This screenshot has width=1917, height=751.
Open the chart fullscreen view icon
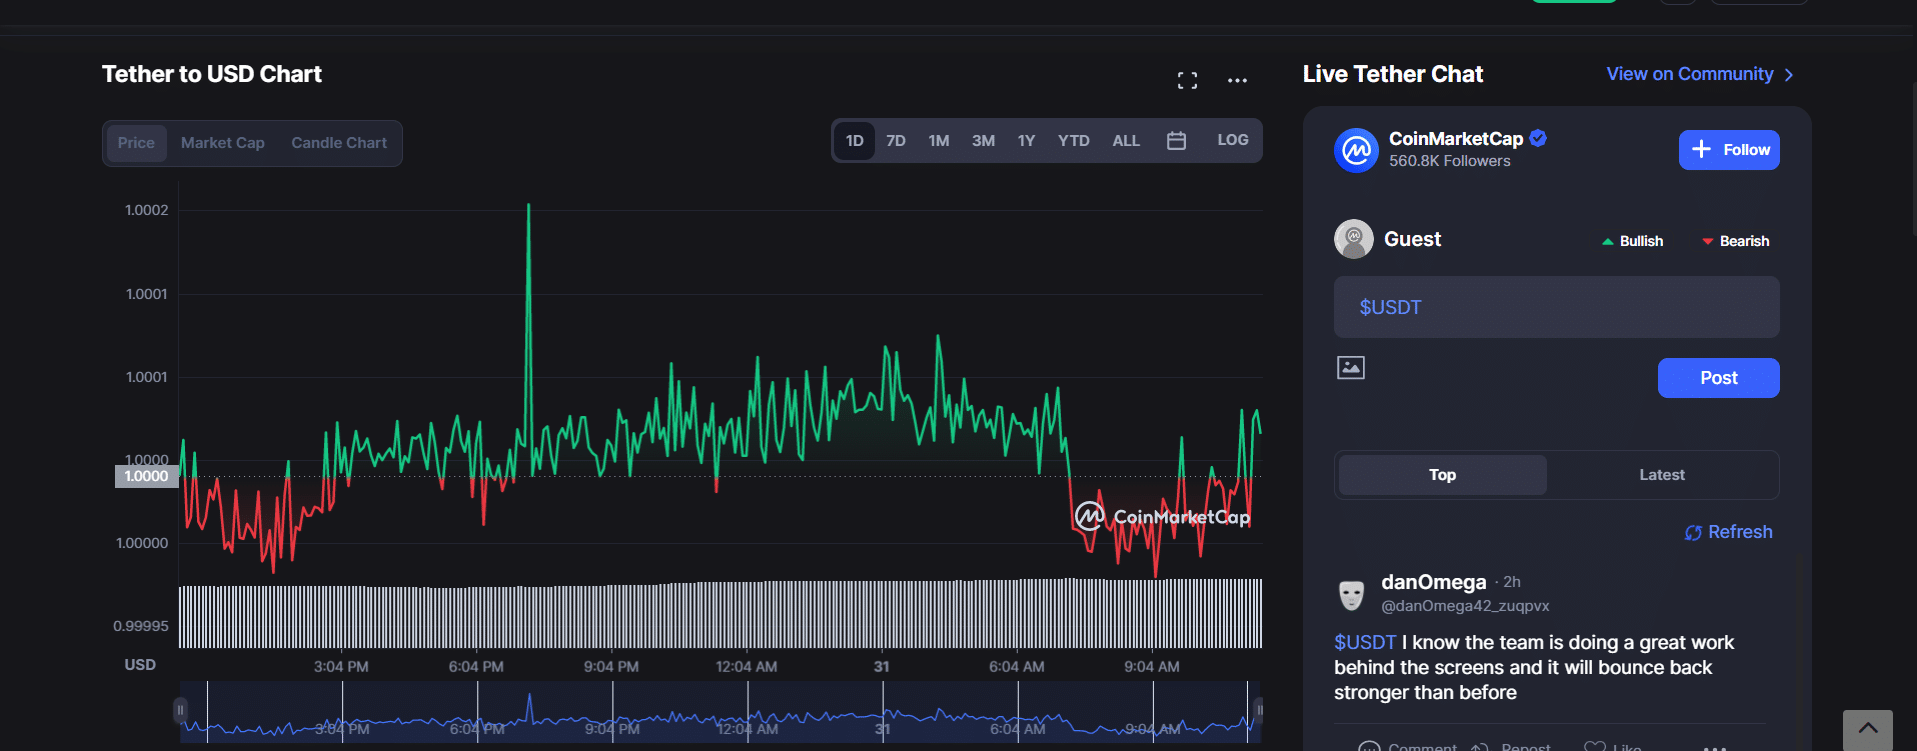[1187, 81]
